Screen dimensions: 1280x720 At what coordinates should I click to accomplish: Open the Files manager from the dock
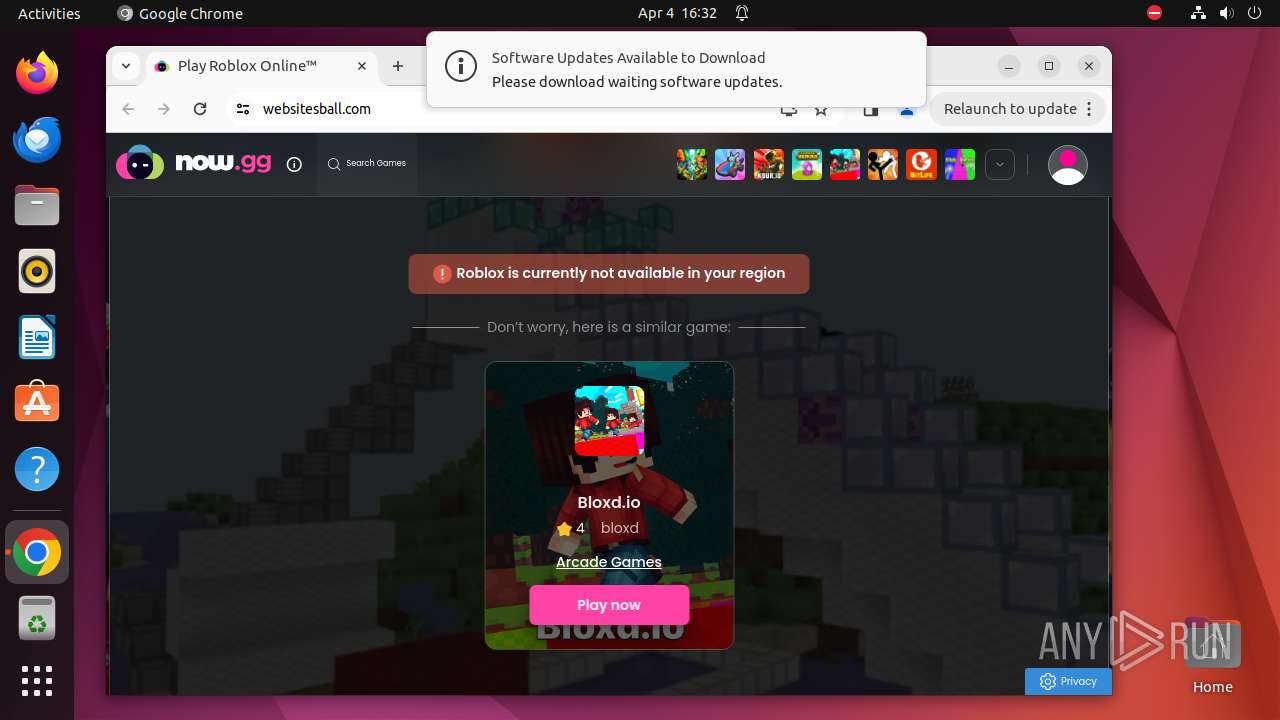click(x=37, y=205)
